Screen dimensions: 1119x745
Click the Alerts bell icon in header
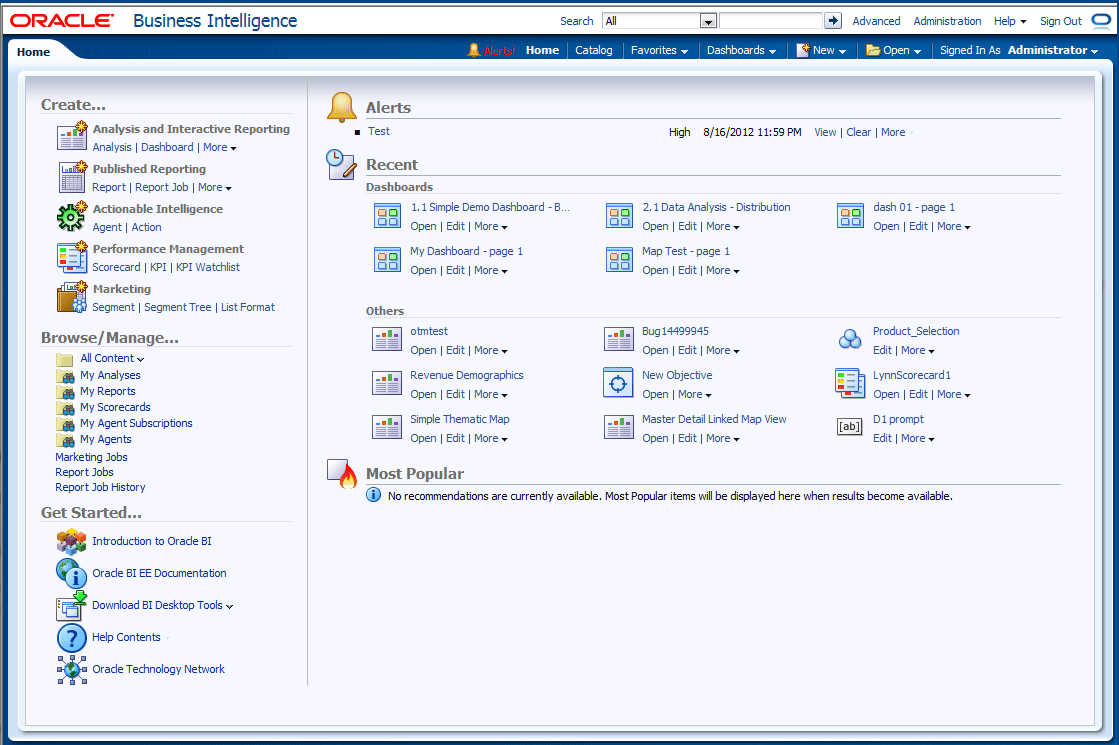pos(474,50)
